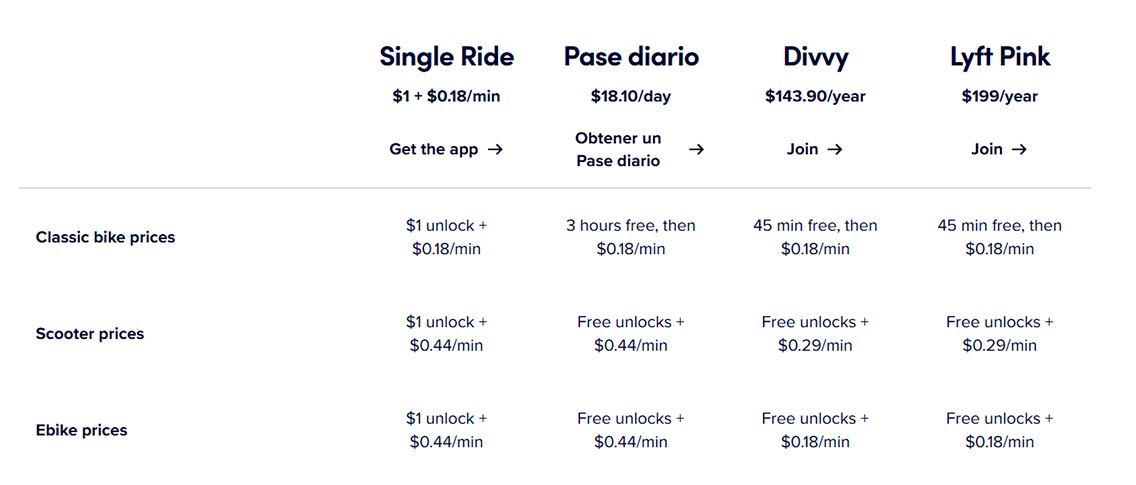Select the Join link under Lyft Pink
The image size is (1136, 485).
tap(987, 150)
